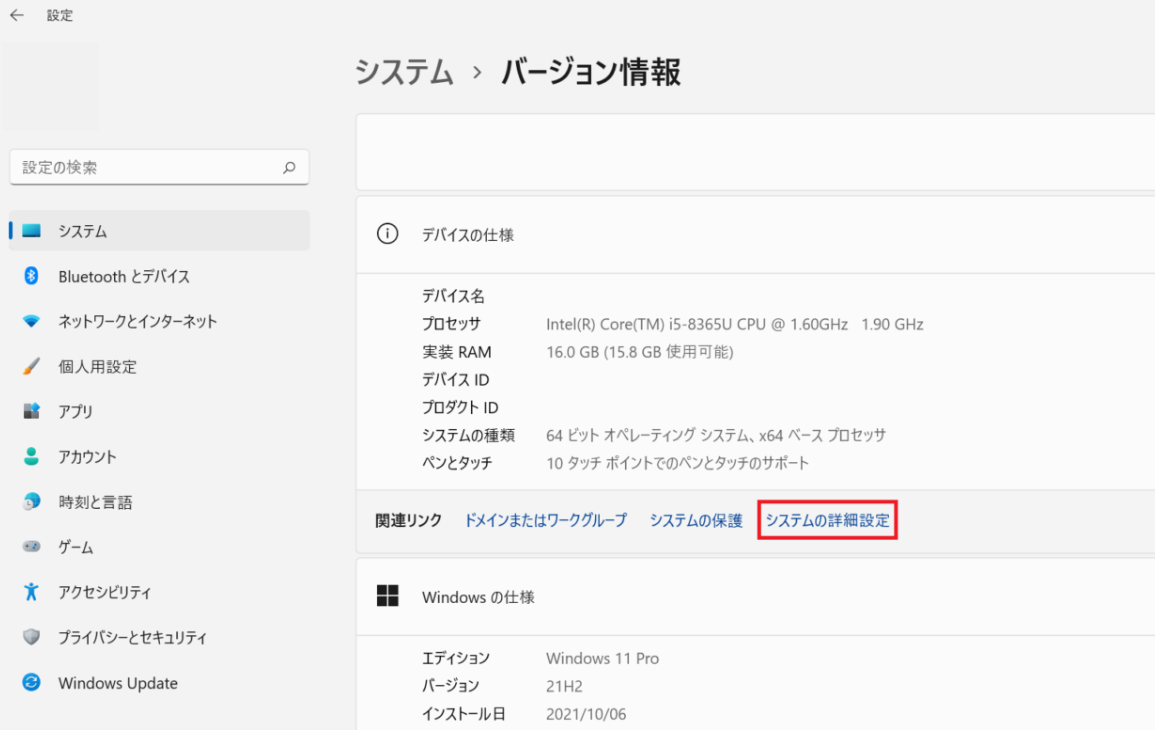The image size is (1155, 730).
Task: Open ゲーム settings
Action: coord(159,547)
